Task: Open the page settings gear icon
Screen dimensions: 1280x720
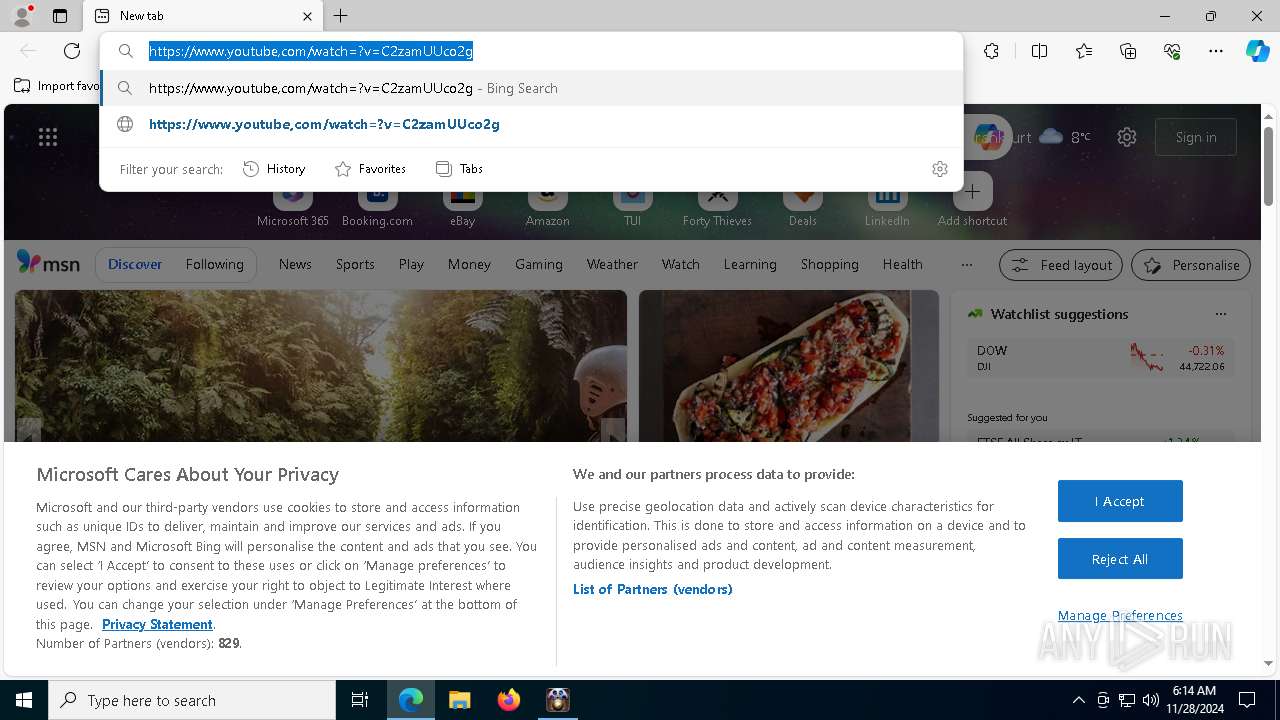Action: click(1127, 137)
